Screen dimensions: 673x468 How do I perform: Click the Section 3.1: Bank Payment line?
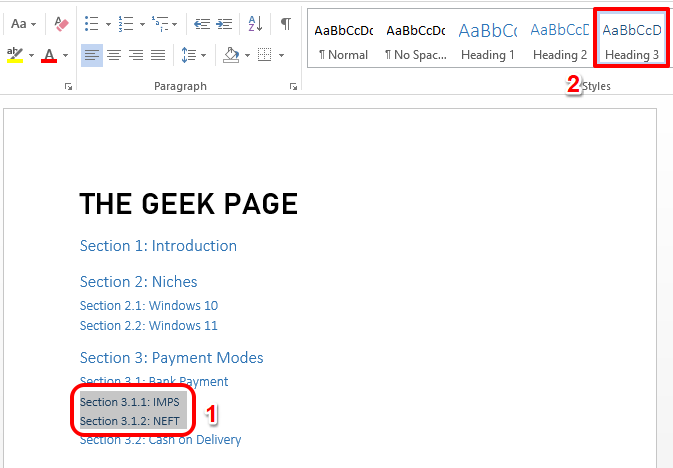(x=154, y=381)
